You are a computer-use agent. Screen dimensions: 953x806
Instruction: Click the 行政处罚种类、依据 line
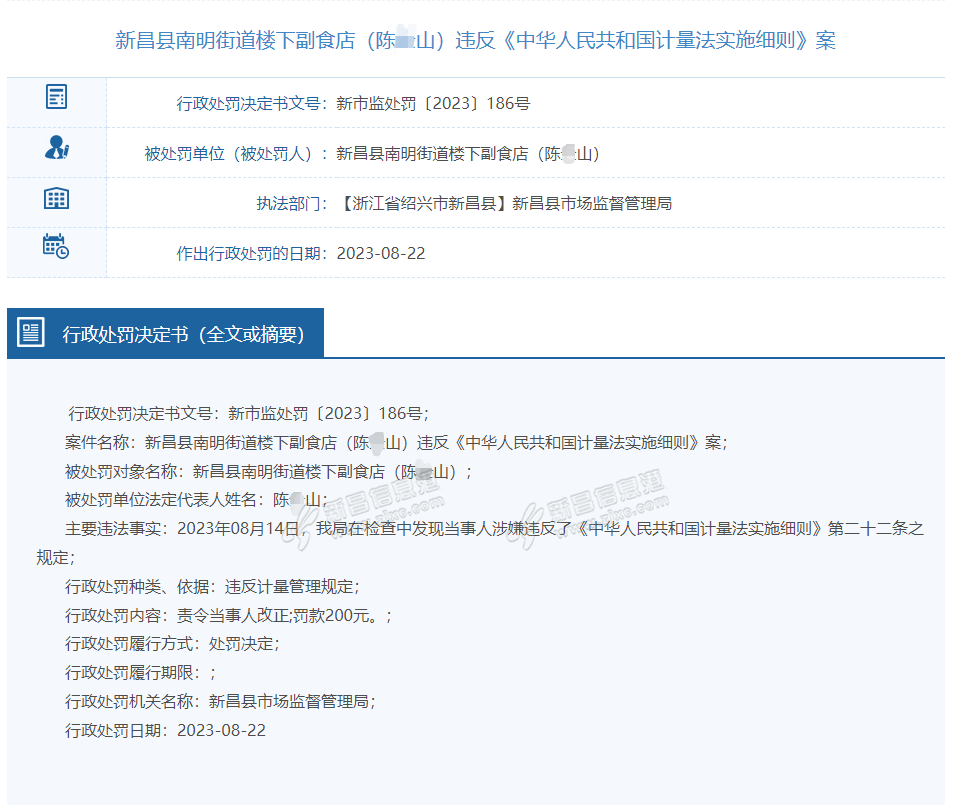point(212,587)
